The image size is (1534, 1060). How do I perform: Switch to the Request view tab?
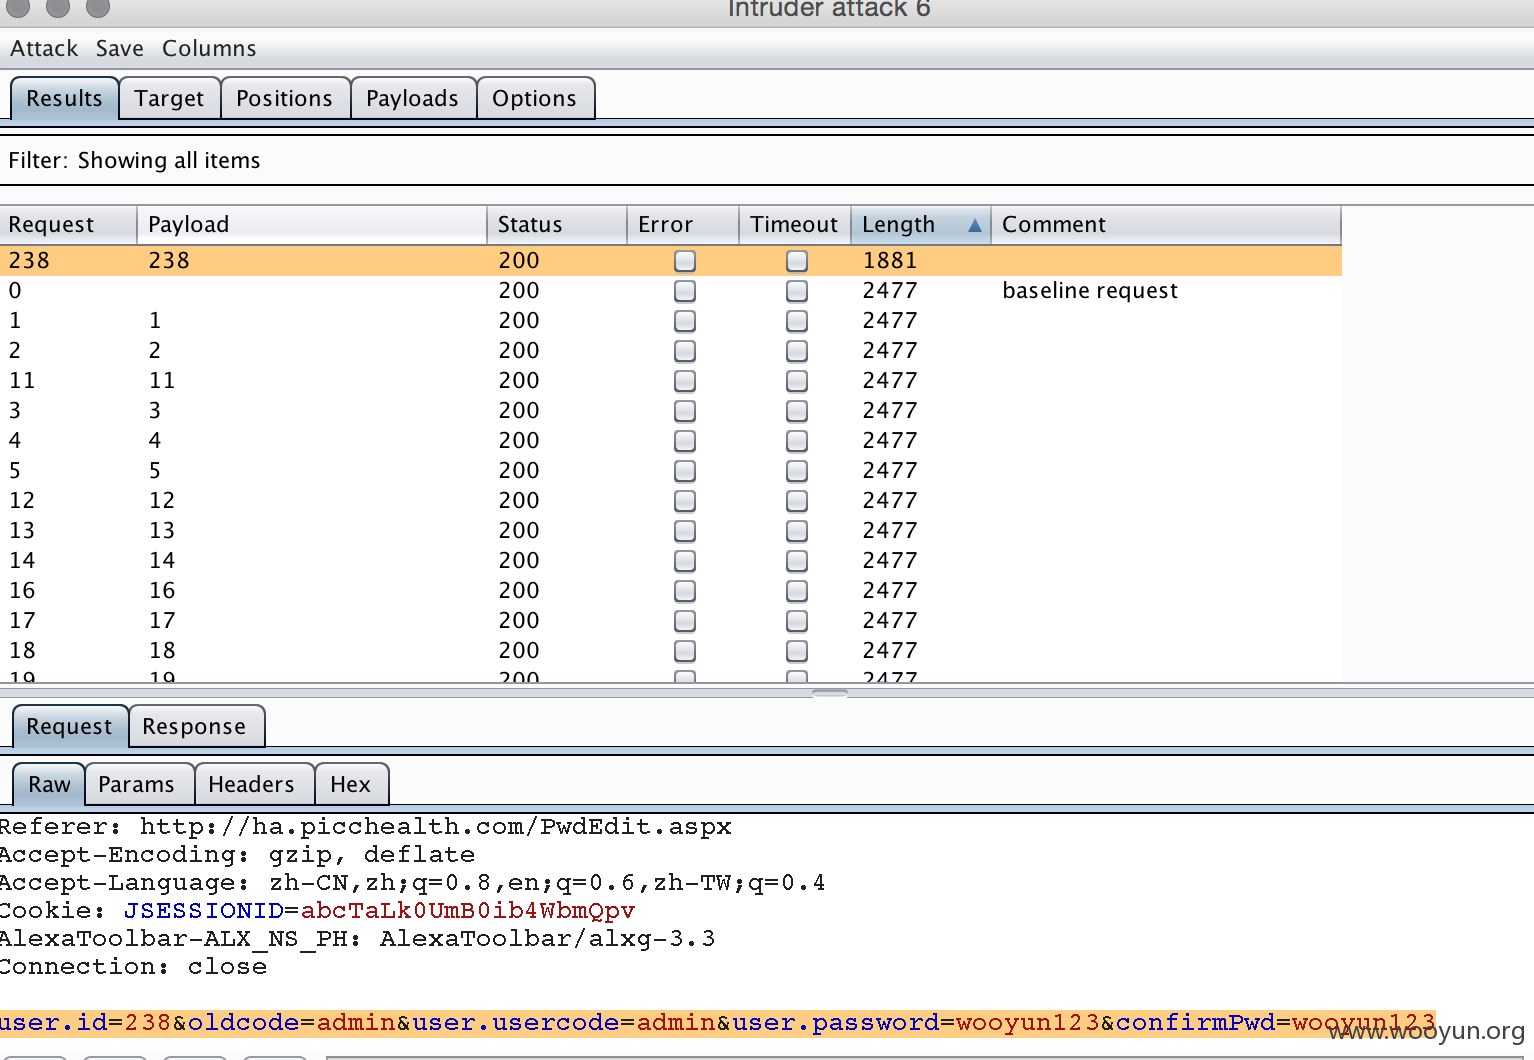tap(69, 726)
